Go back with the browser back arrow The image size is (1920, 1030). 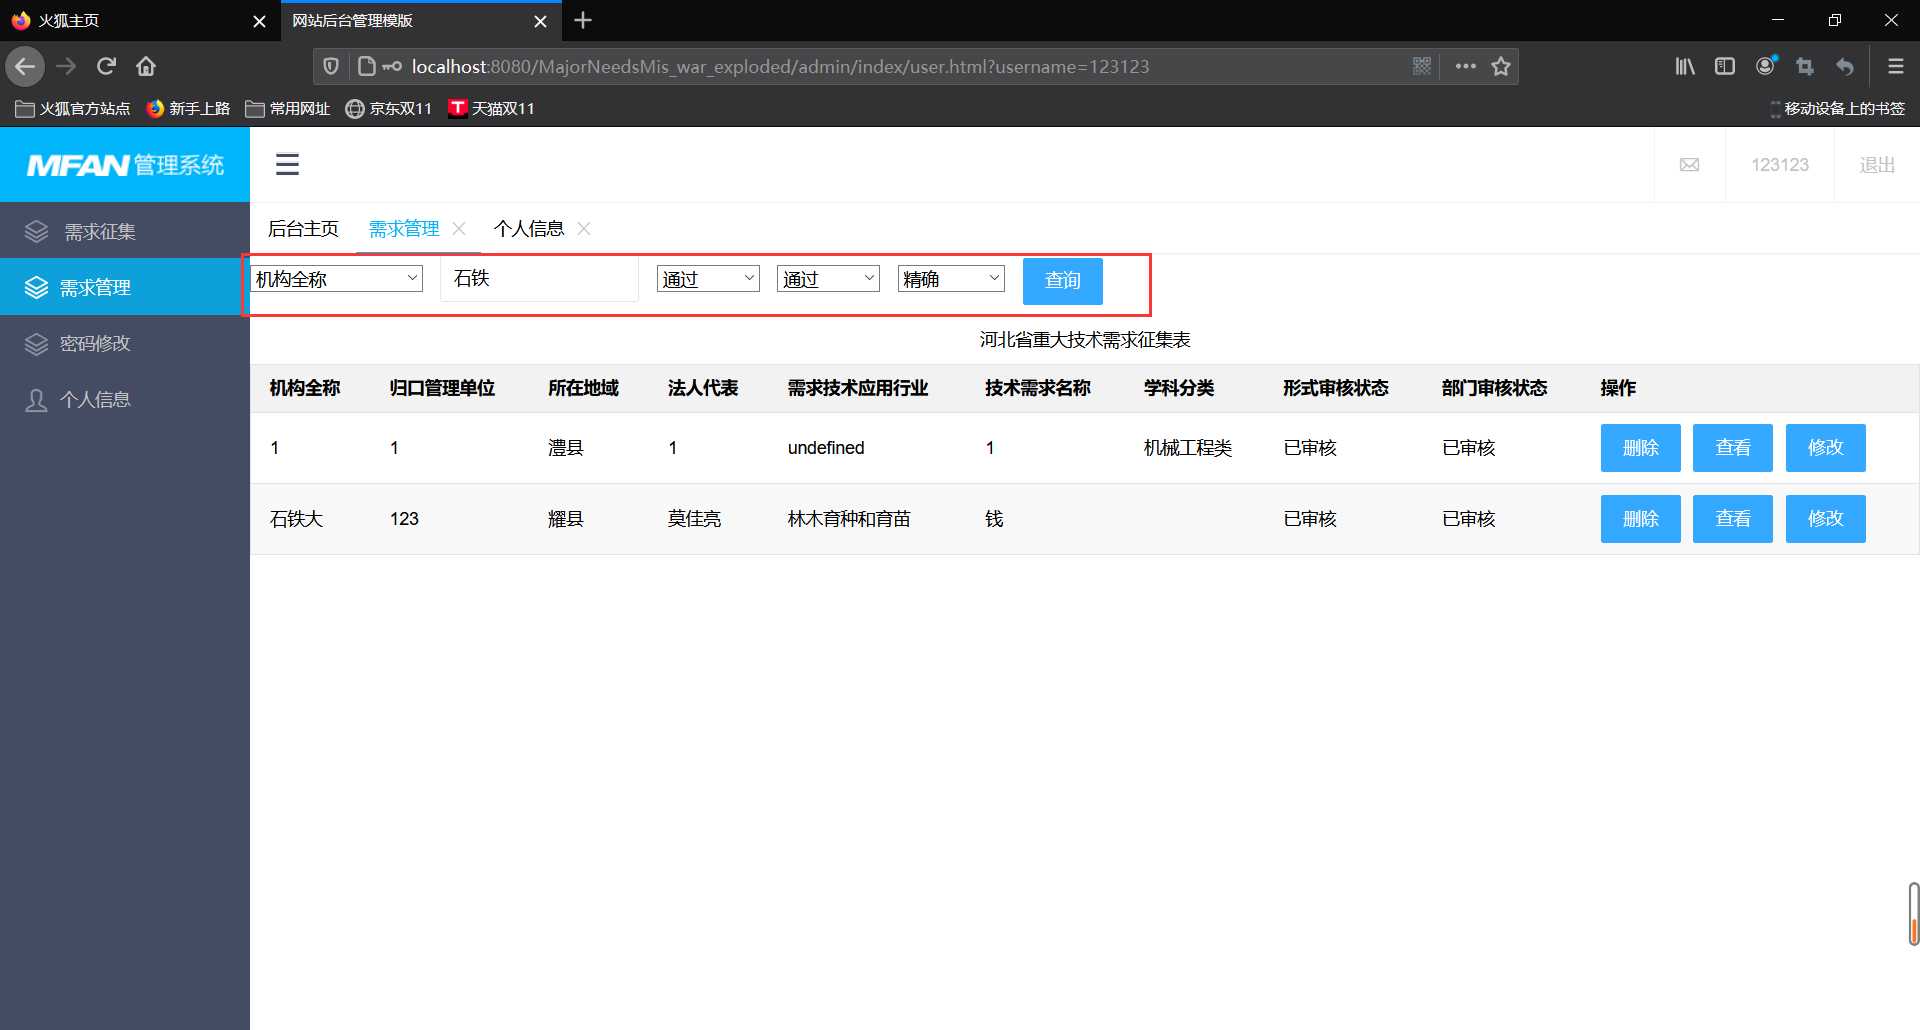tap(25, 67)
